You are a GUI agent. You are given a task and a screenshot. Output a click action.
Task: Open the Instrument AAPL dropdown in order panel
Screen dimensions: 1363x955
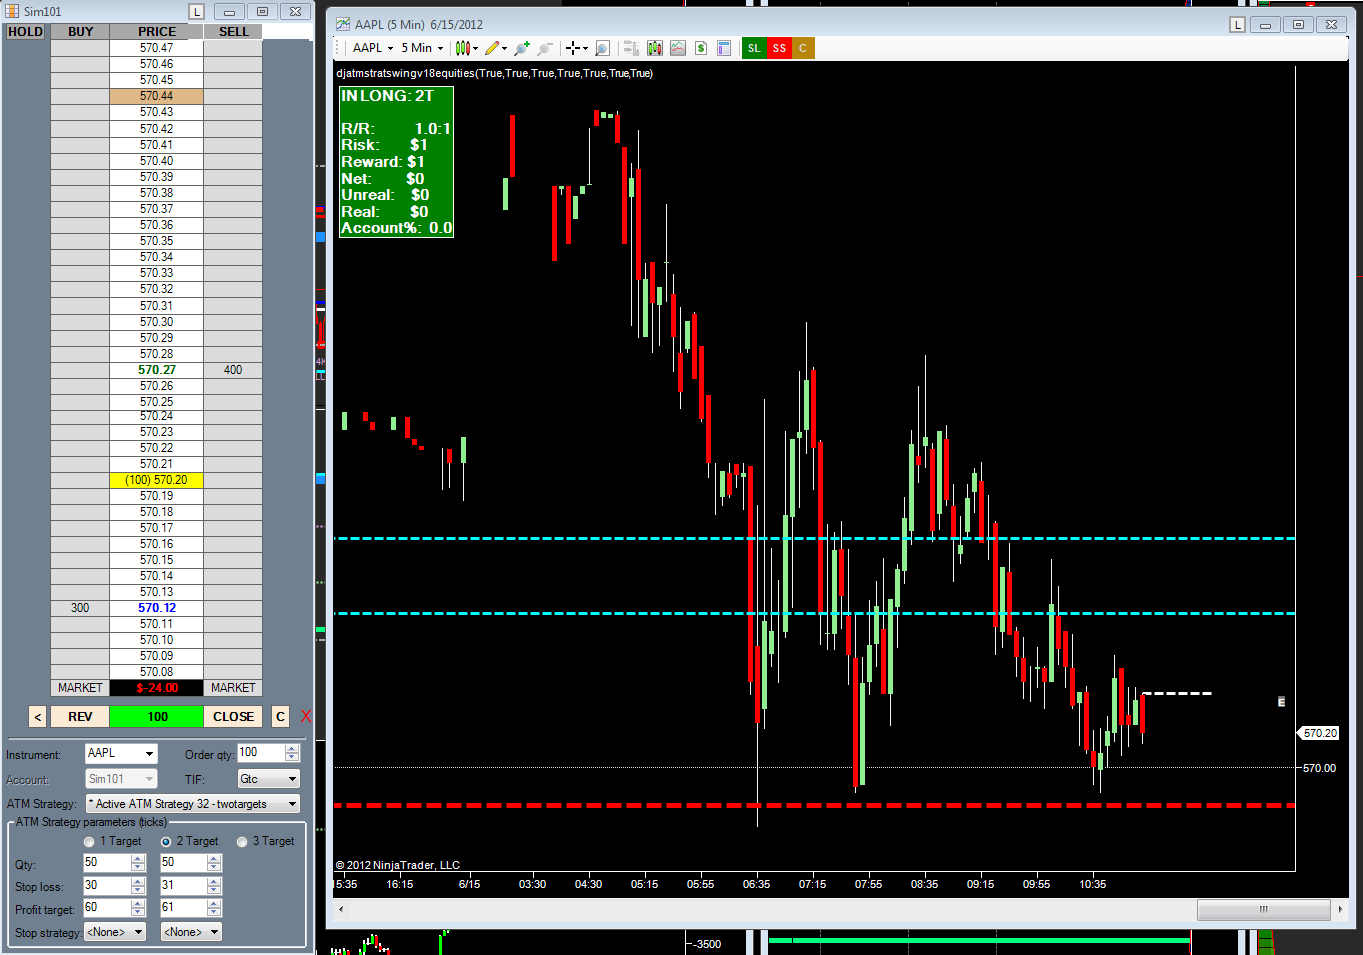point(121,754)
